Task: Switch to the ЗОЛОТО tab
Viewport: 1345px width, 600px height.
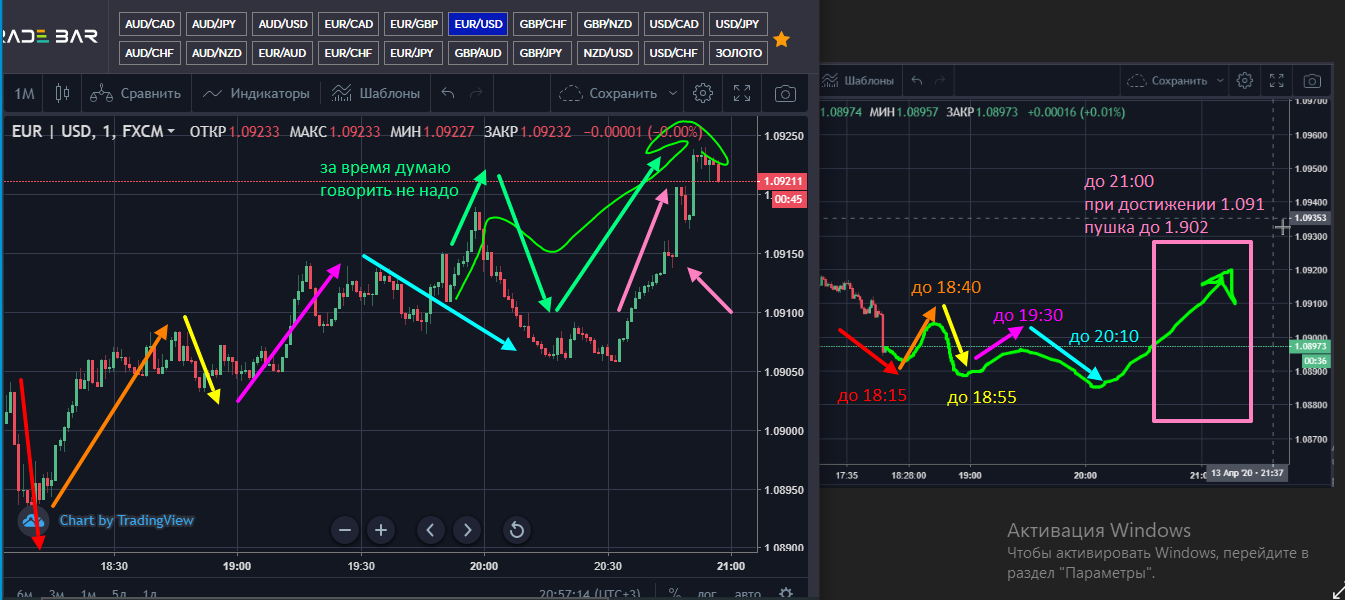Action: click(x=738, y=53)
